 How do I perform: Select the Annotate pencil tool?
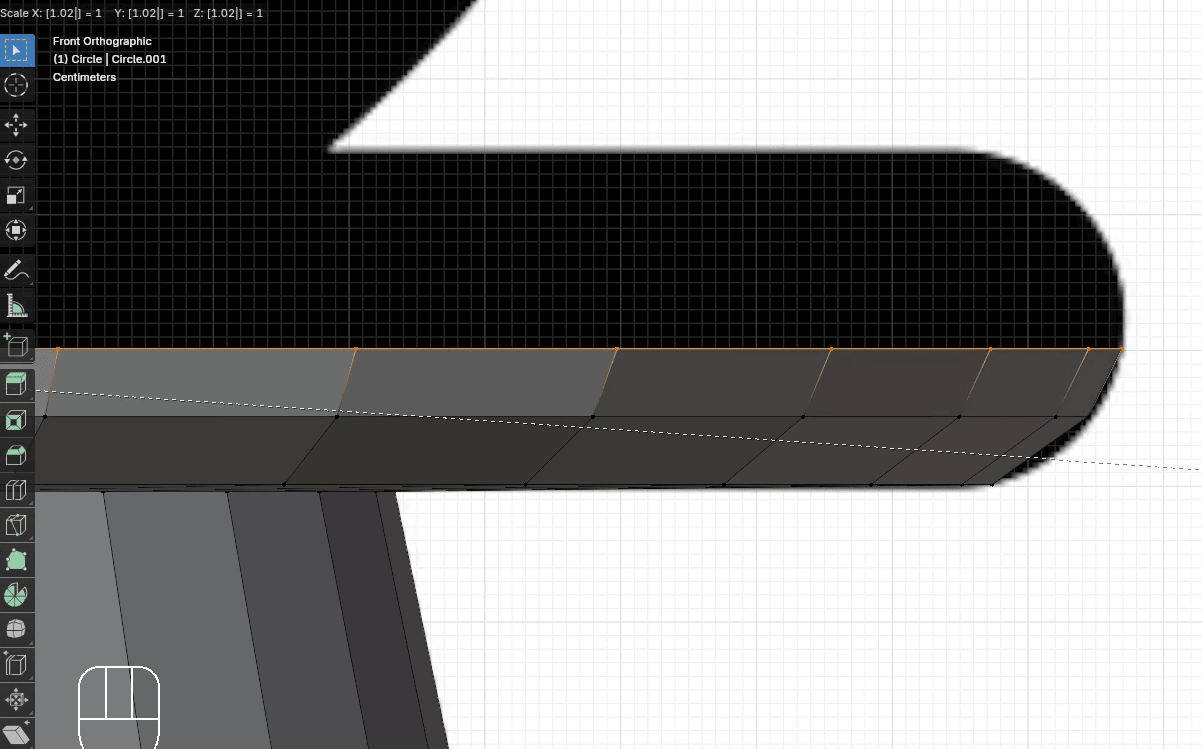(x=16, y=270)
